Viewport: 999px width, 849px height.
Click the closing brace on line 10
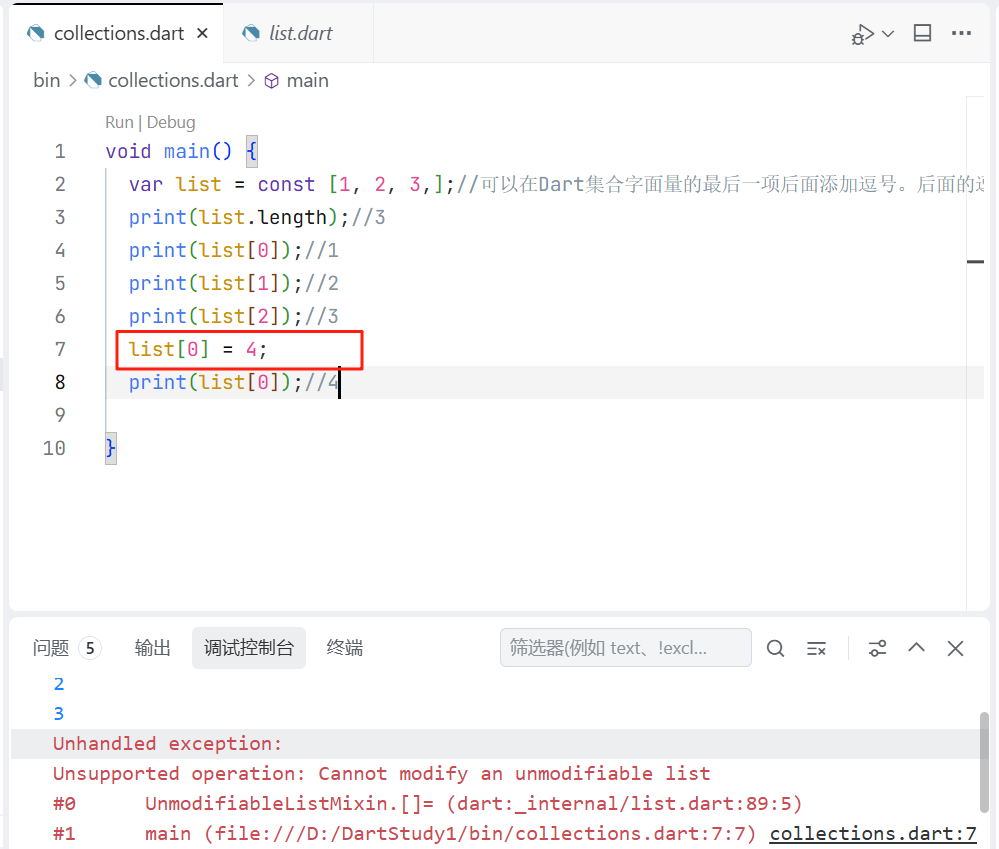pos(110,448)
